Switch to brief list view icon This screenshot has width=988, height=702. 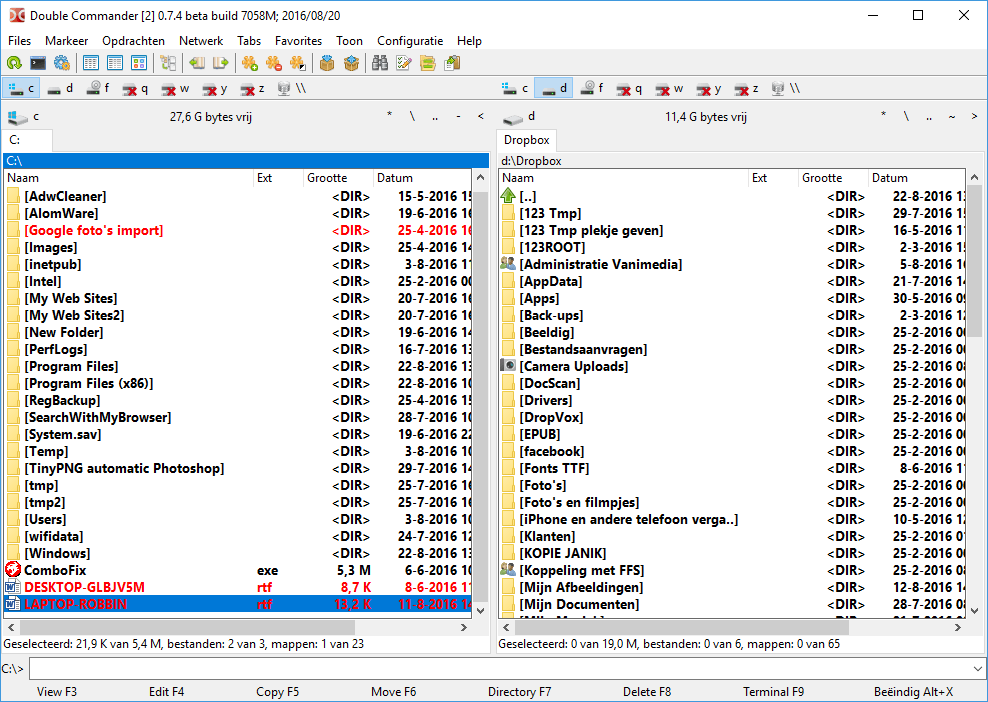[91, 63]
